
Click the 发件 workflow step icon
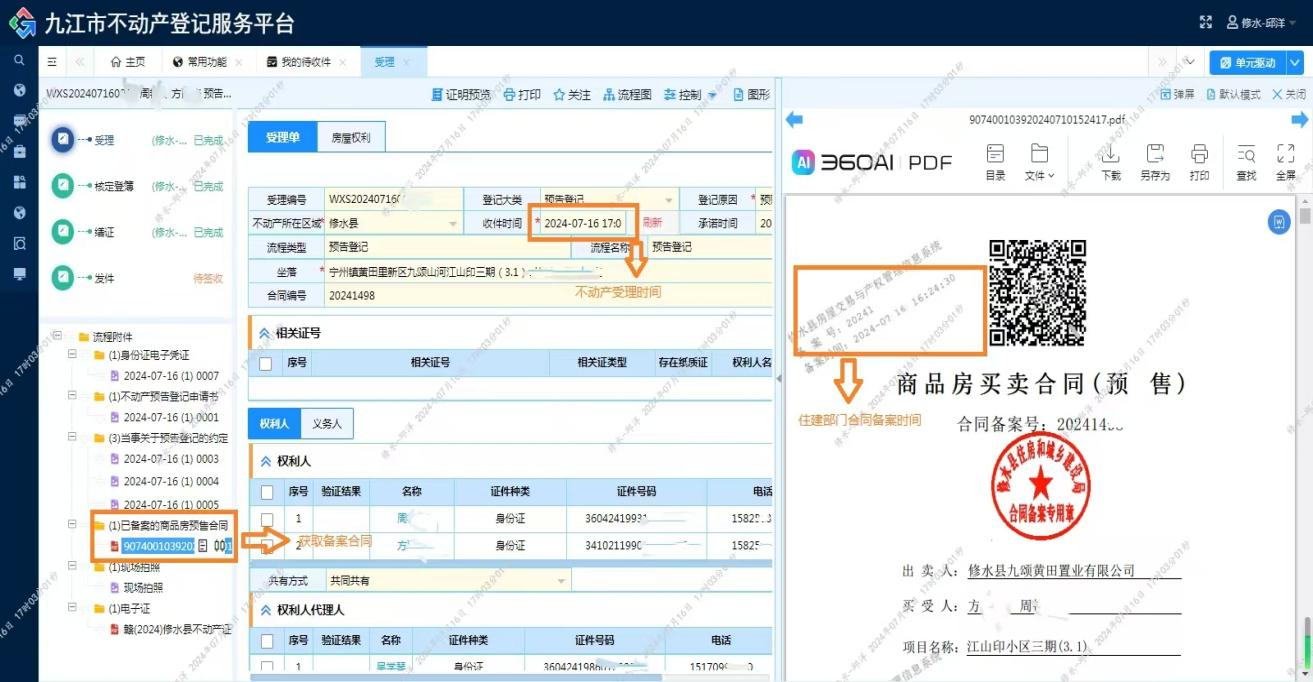pyautogui.click(x=62, y=278)
